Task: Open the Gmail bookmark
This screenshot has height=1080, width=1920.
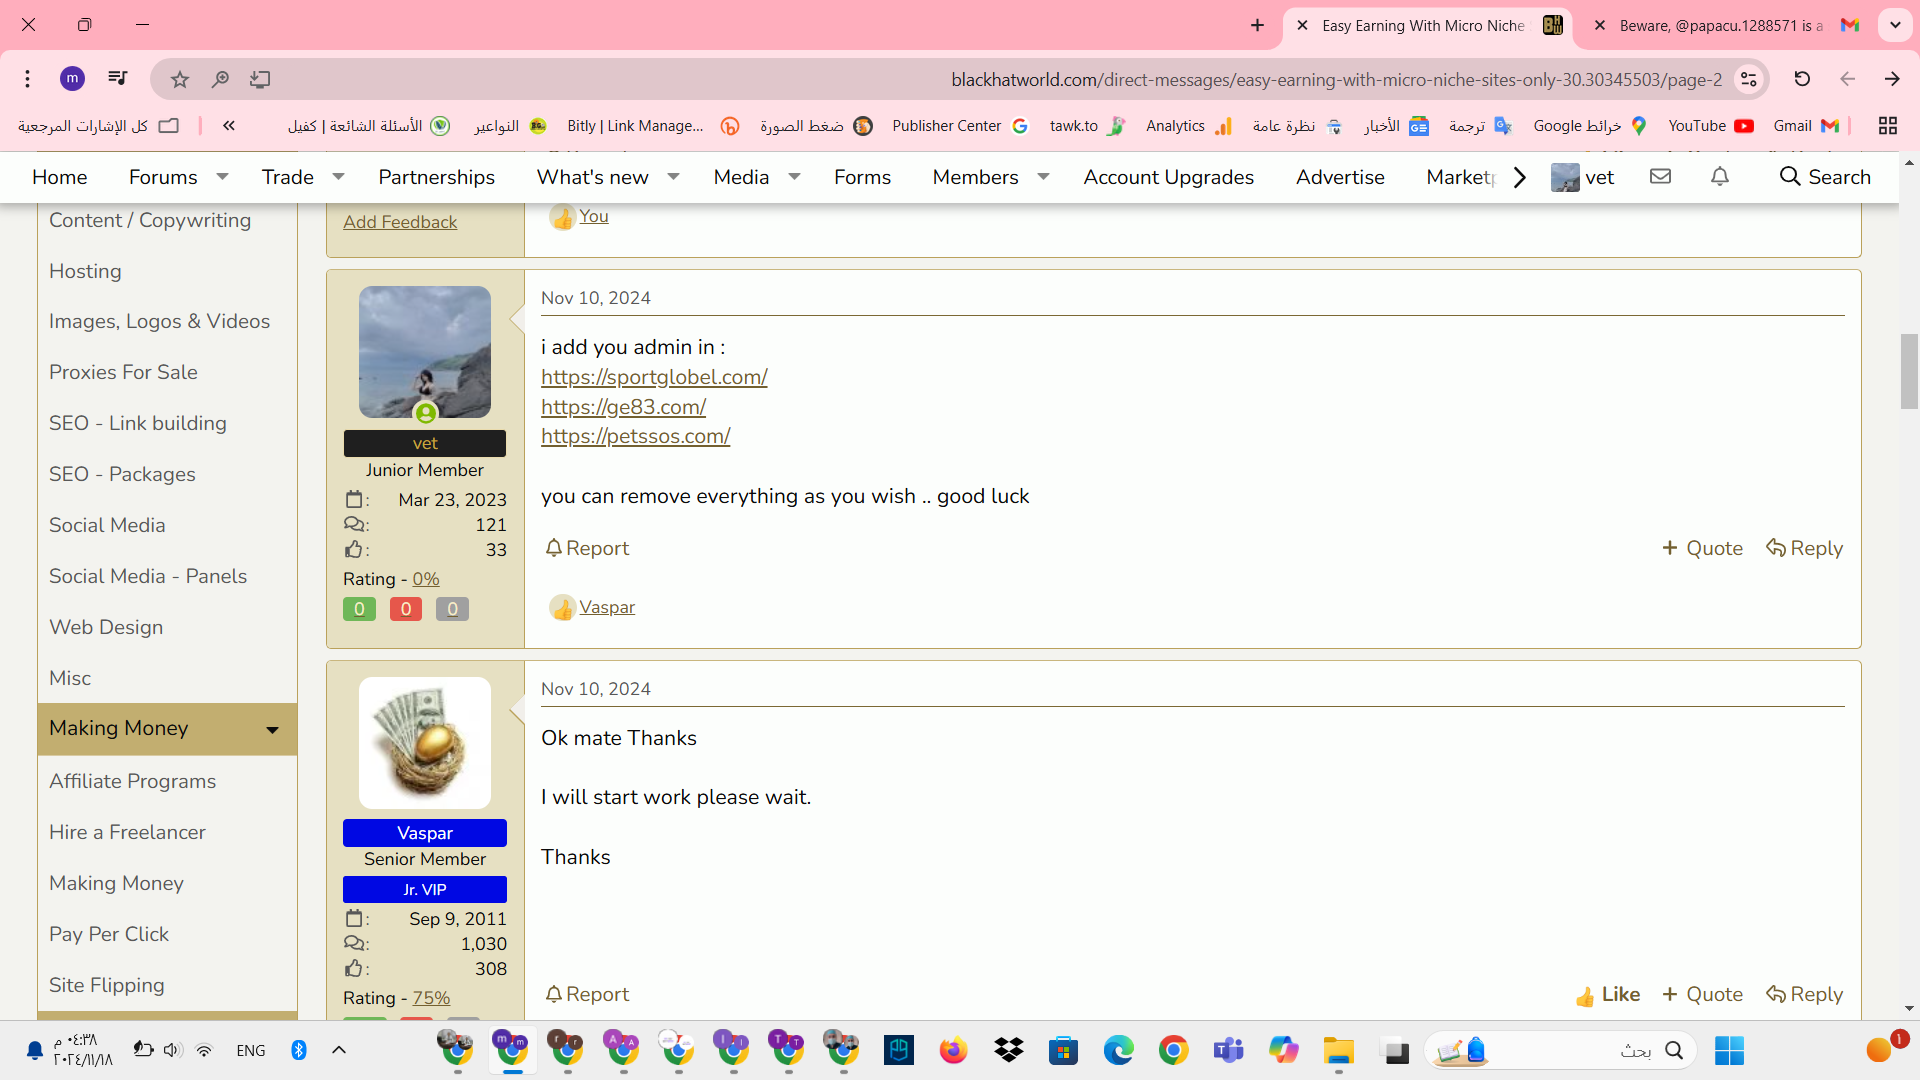Action: pyautogui.click(x=1806, y=126)
